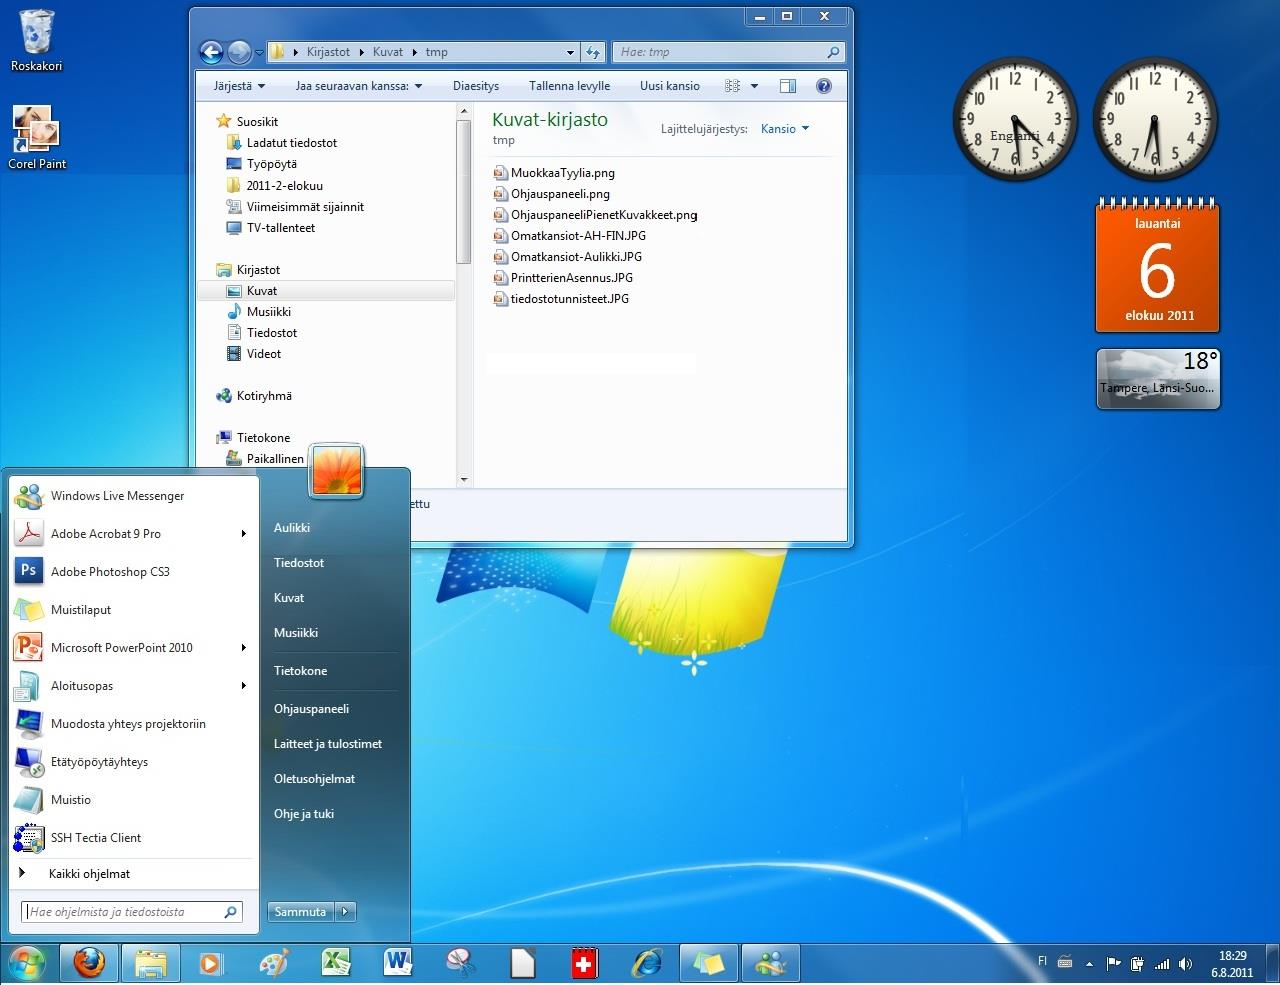
Task: Click the navigation pane scrollbar
Action: 463,192
